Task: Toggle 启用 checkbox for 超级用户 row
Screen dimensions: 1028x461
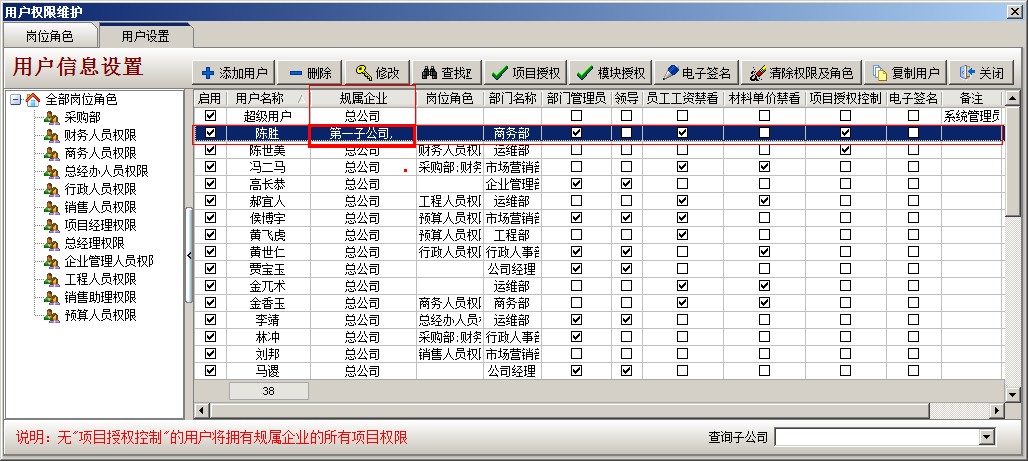Action: 210,116
